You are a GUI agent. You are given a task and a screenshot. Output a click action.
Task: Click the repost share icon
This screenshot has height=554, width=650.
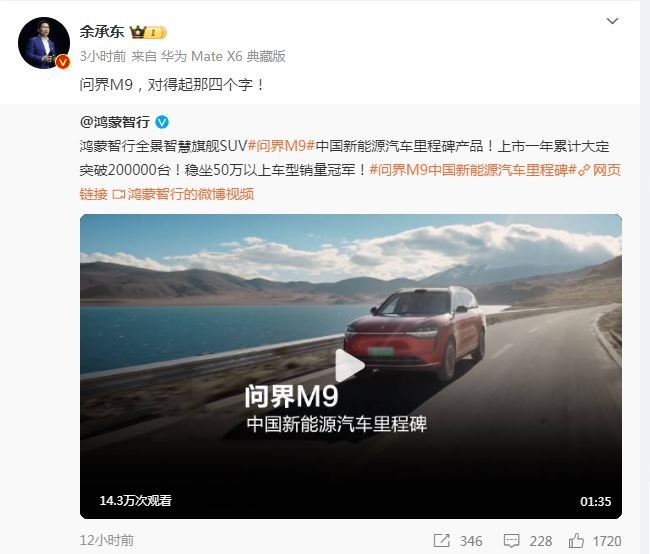441,541
